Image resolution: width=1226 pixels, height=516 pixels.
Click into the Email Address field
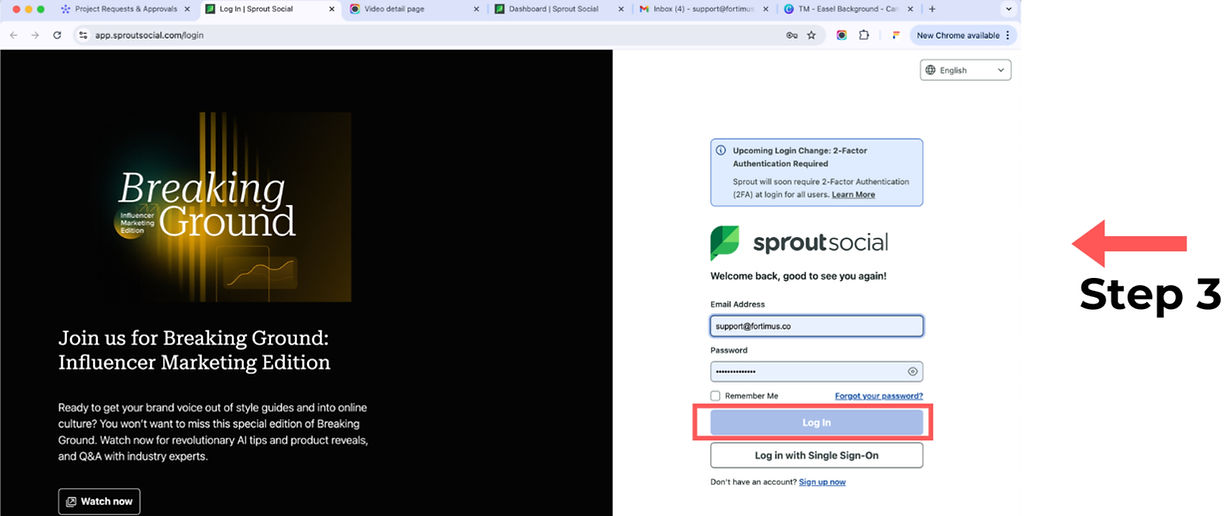click(816, 326)
